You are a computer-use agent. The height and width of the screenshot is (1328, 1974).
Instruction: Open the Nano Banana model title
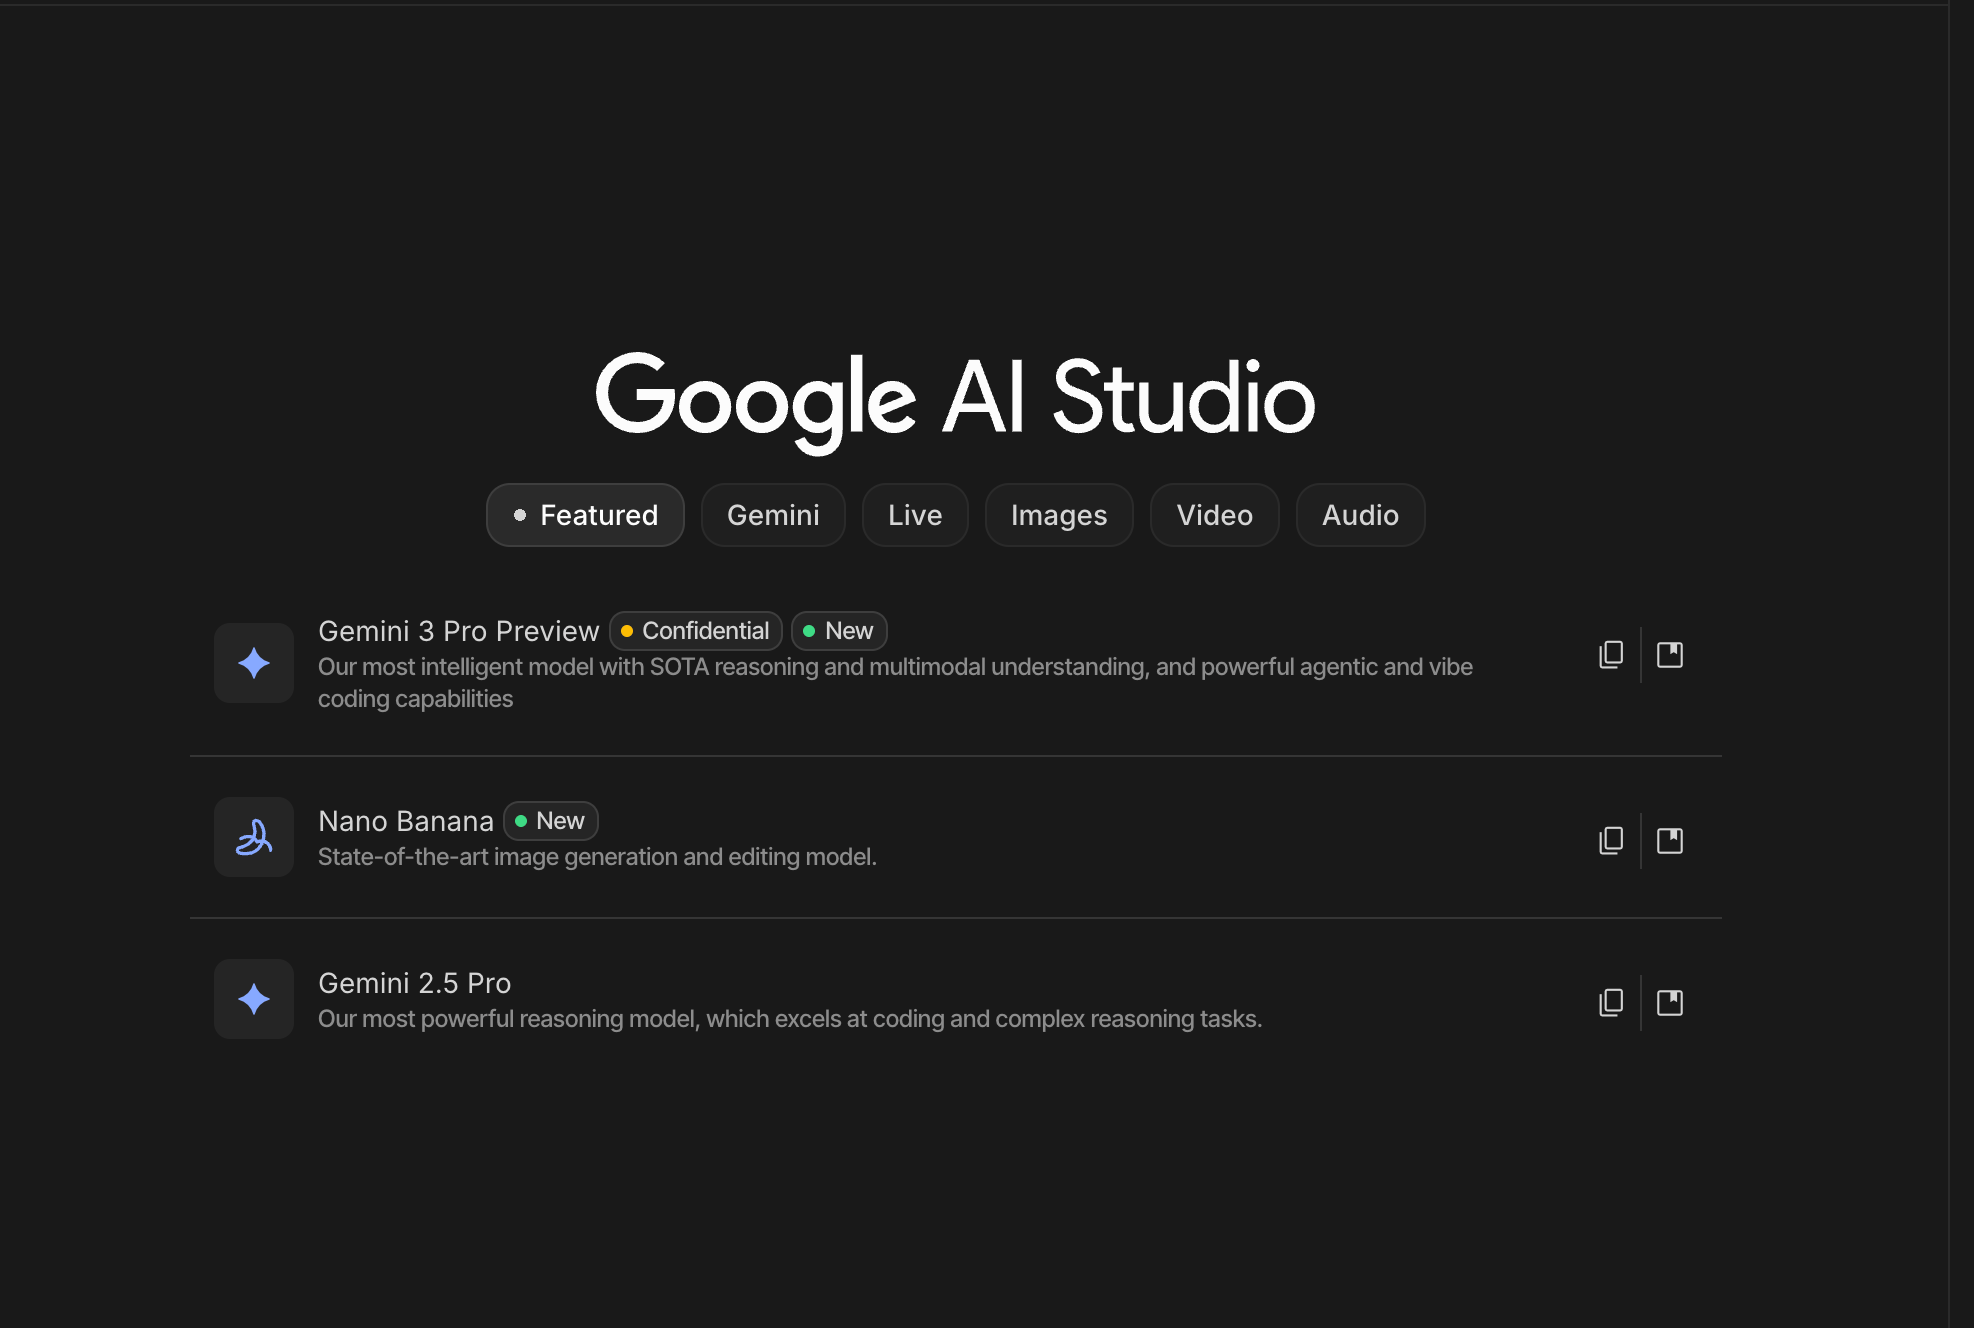coord(405,821)
